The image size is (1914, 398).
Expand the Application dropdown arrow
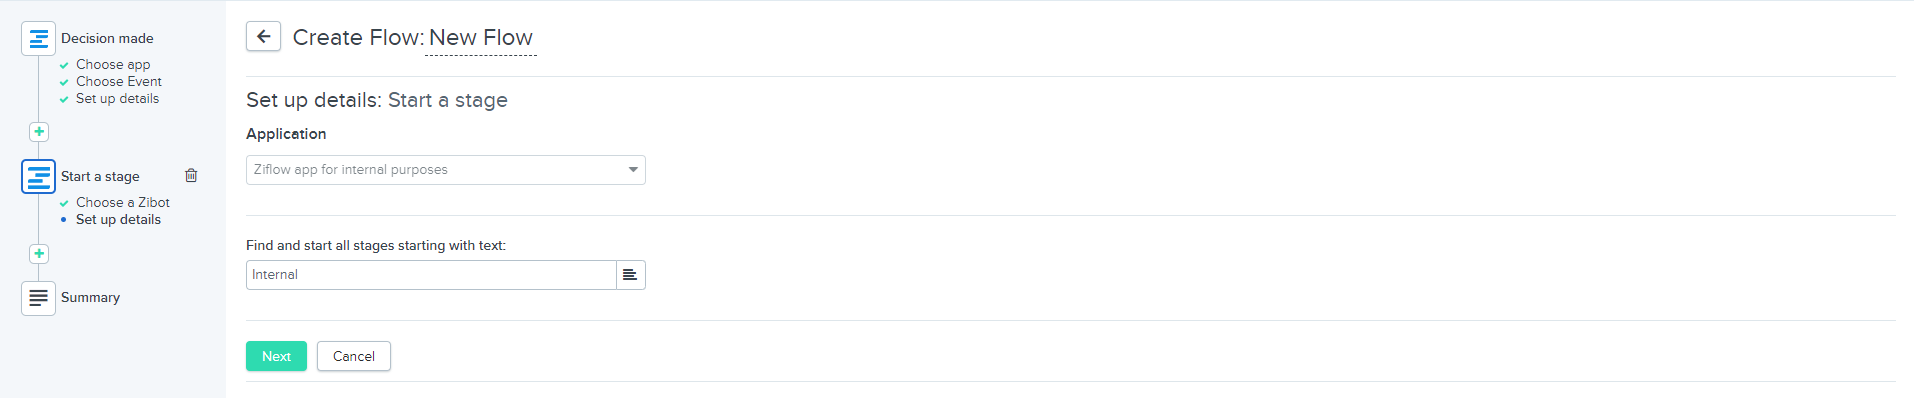click(x=633, y=170)
